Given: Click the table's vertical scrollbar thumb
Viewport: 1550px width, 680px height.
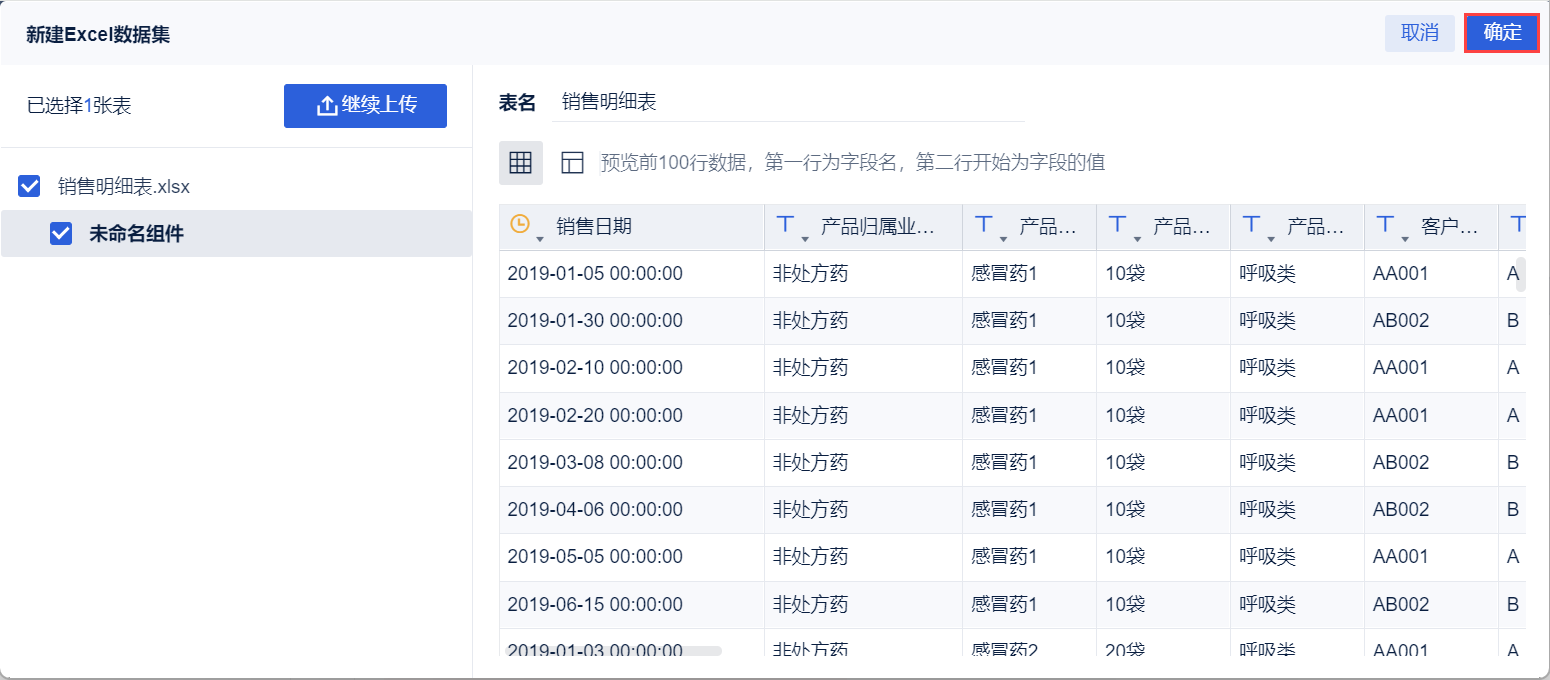Looking at the screenshot, I should 1521,274.
